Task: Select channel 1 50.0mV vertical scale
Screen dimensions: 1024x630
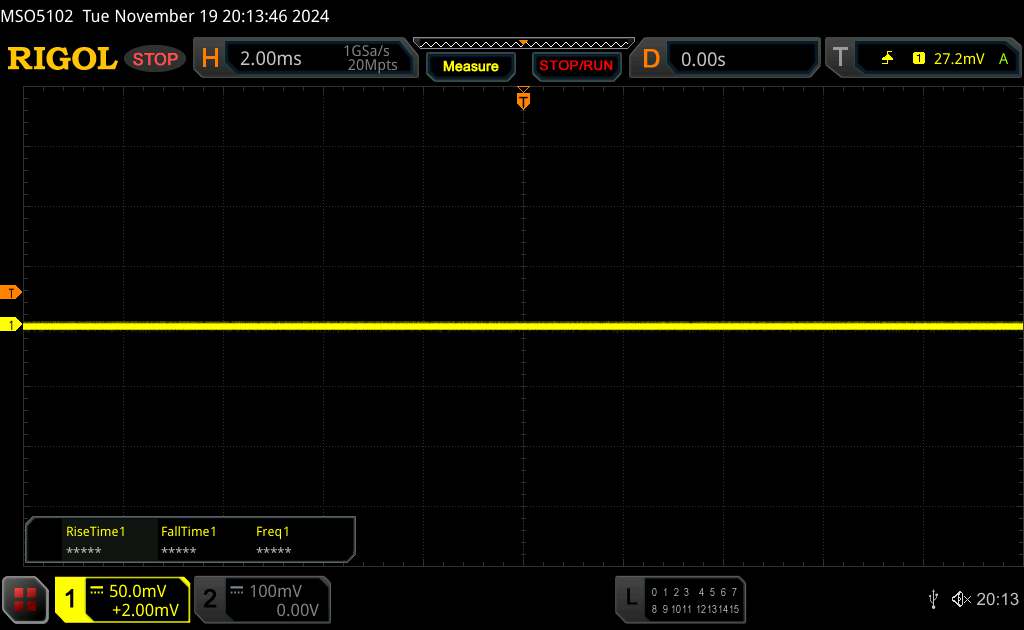Action: [x=138, y=591]
